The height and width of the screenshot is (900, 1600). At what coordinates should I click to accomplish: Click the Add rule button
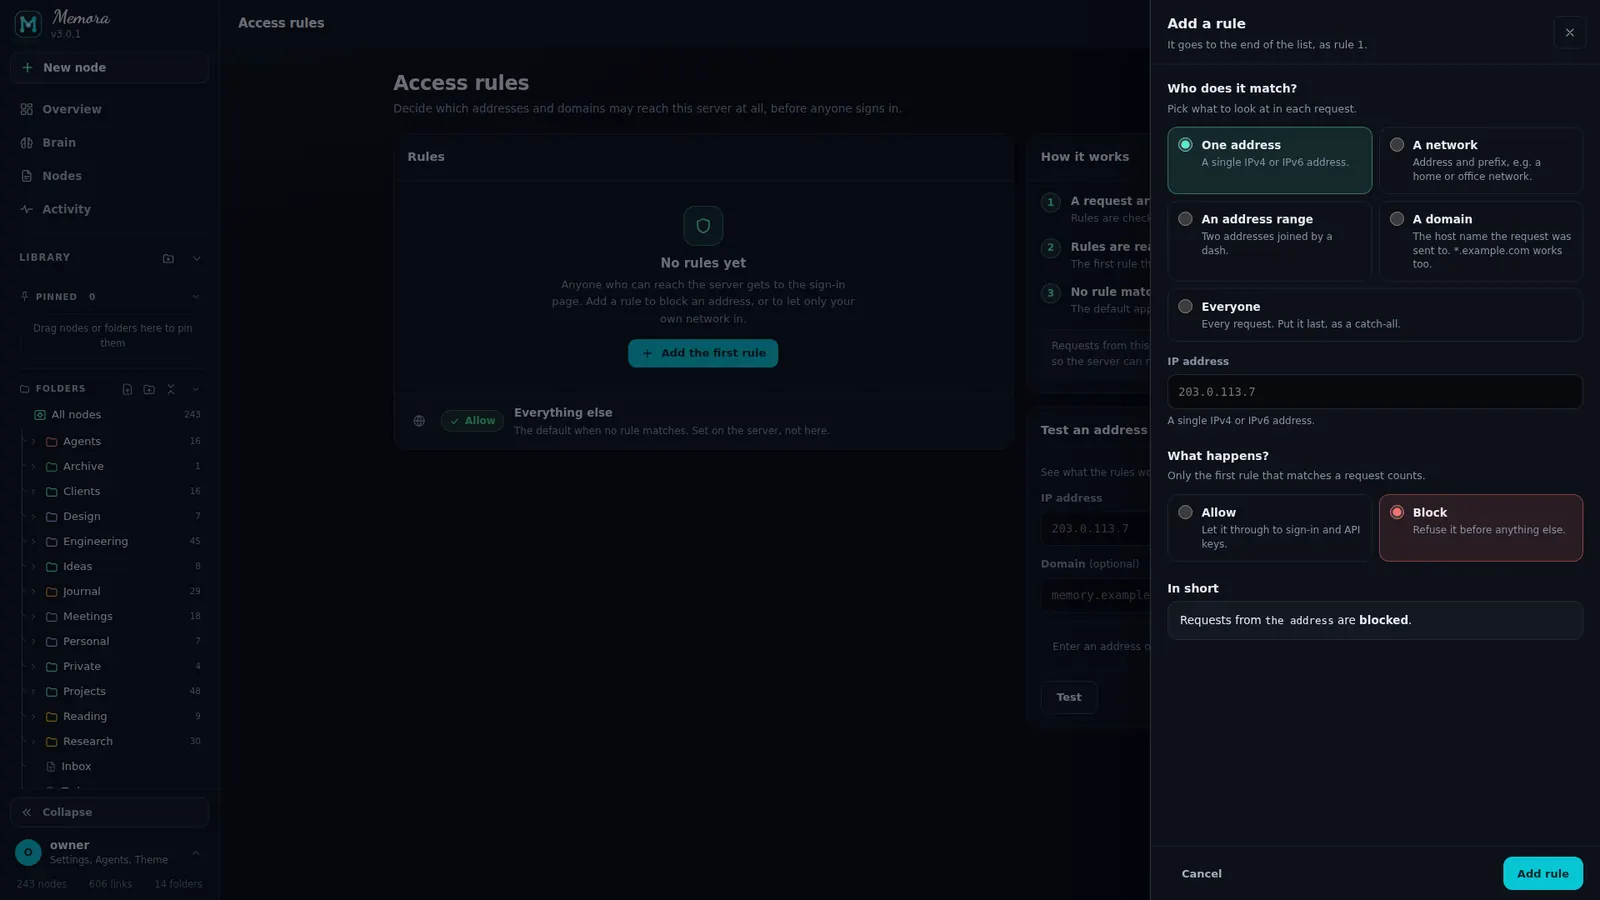click(x=1542, y=874)
